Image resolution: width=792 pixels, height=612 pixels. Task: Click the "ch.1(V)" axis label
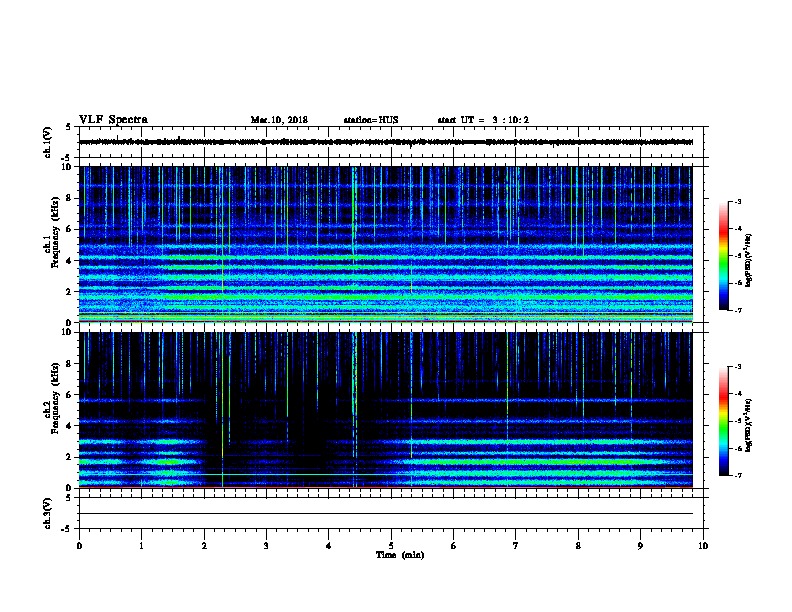point(47,142)
